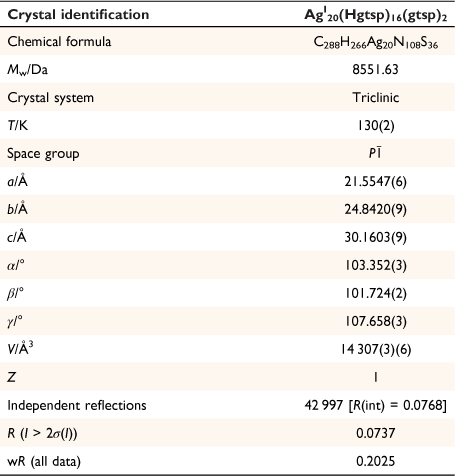
Task: Select the beta angle value 101.724(2)
Action: [x=375, y=293]
